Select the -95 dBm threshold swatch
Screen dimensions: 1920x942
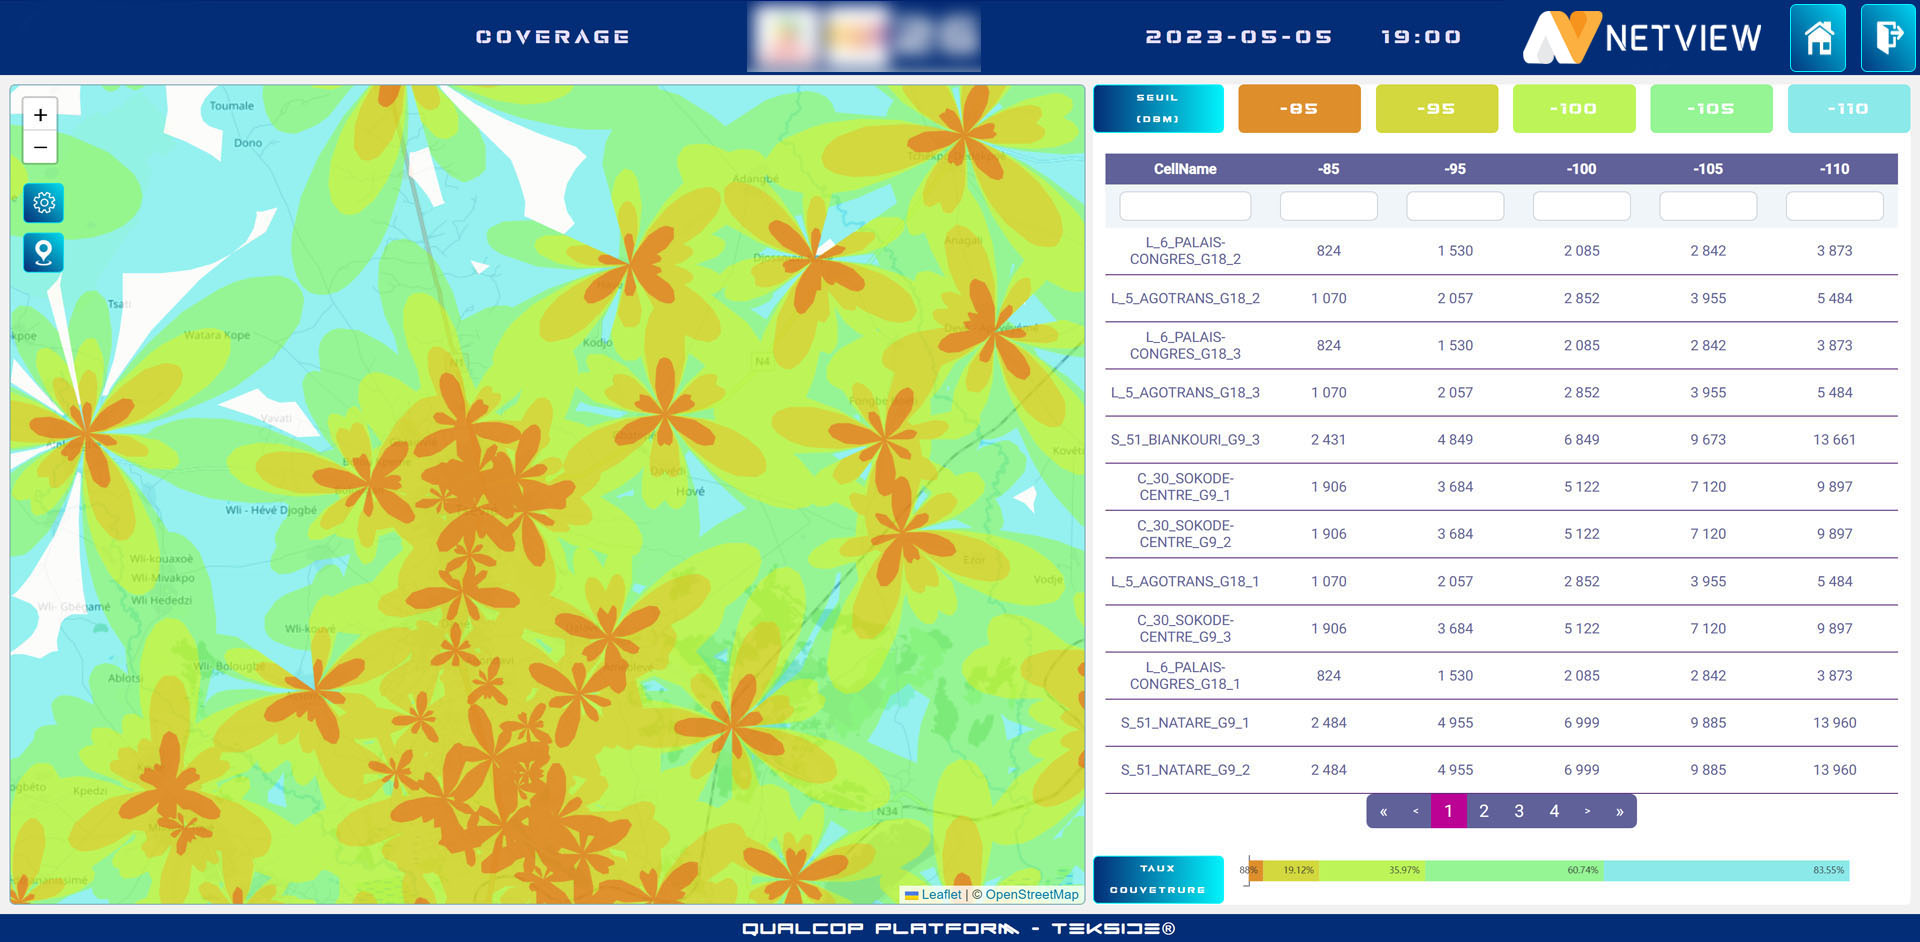point(1436,109)
